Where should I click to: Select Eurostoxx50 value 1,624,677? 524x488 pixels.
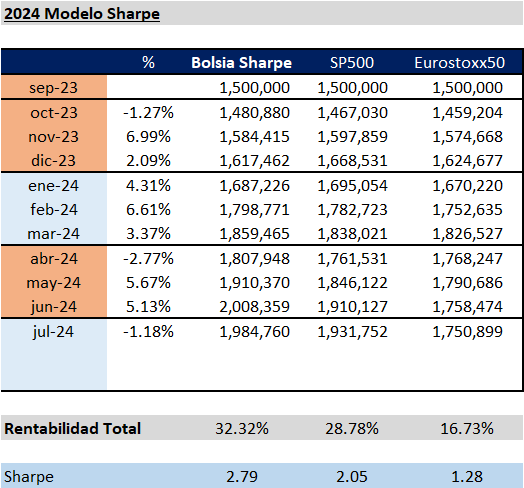(x=468, y=161)
